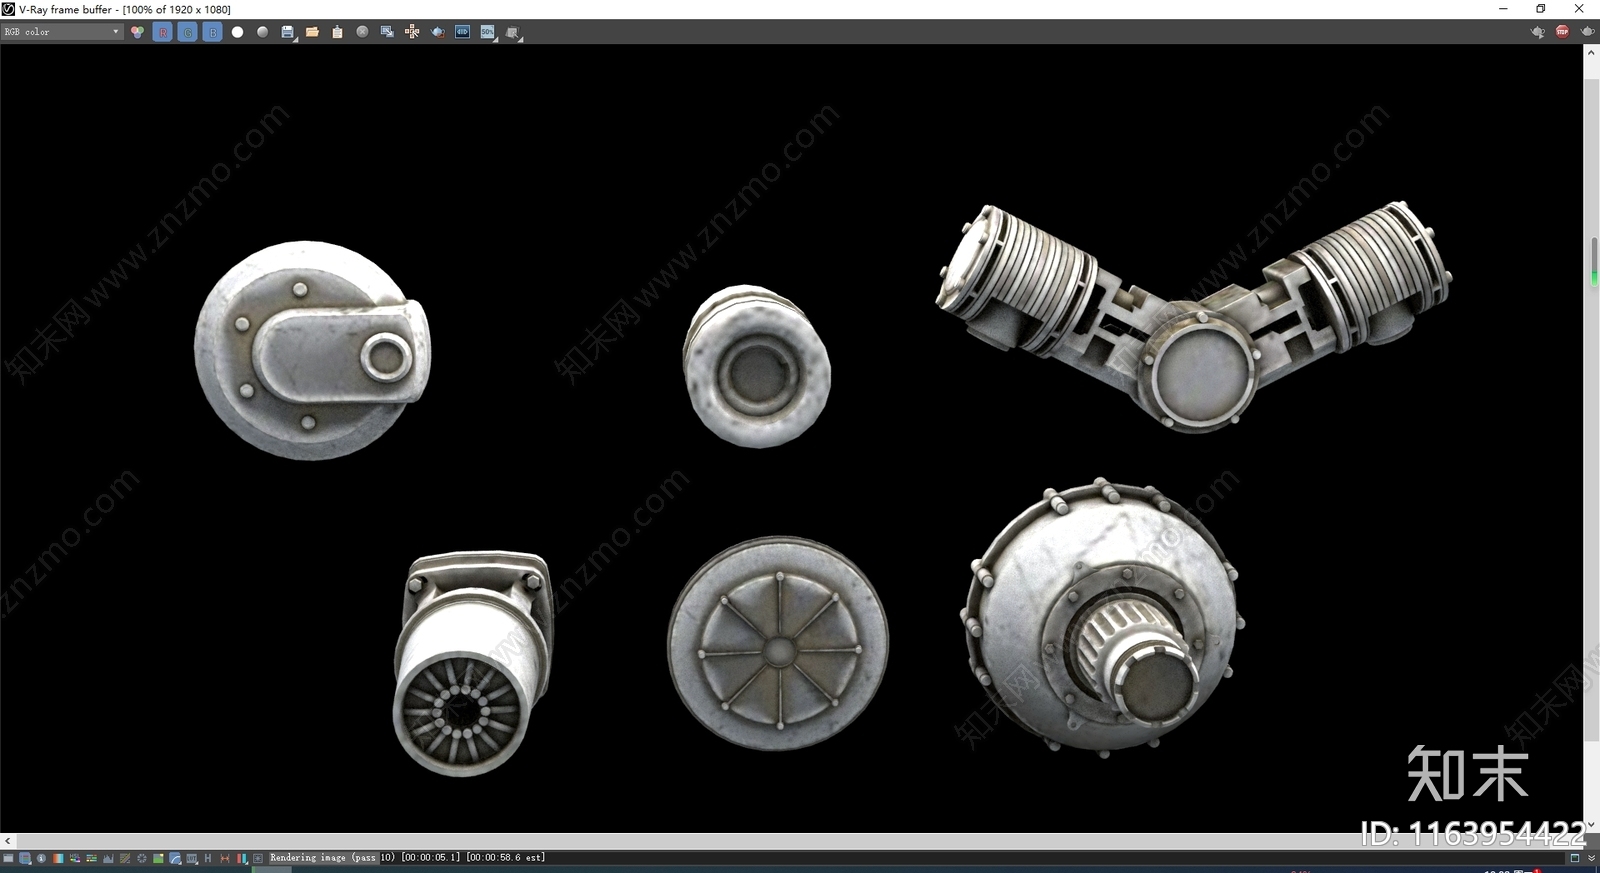1600x873 pixels.
Task: Show the corrections control panel
Action: pos(8,858)
